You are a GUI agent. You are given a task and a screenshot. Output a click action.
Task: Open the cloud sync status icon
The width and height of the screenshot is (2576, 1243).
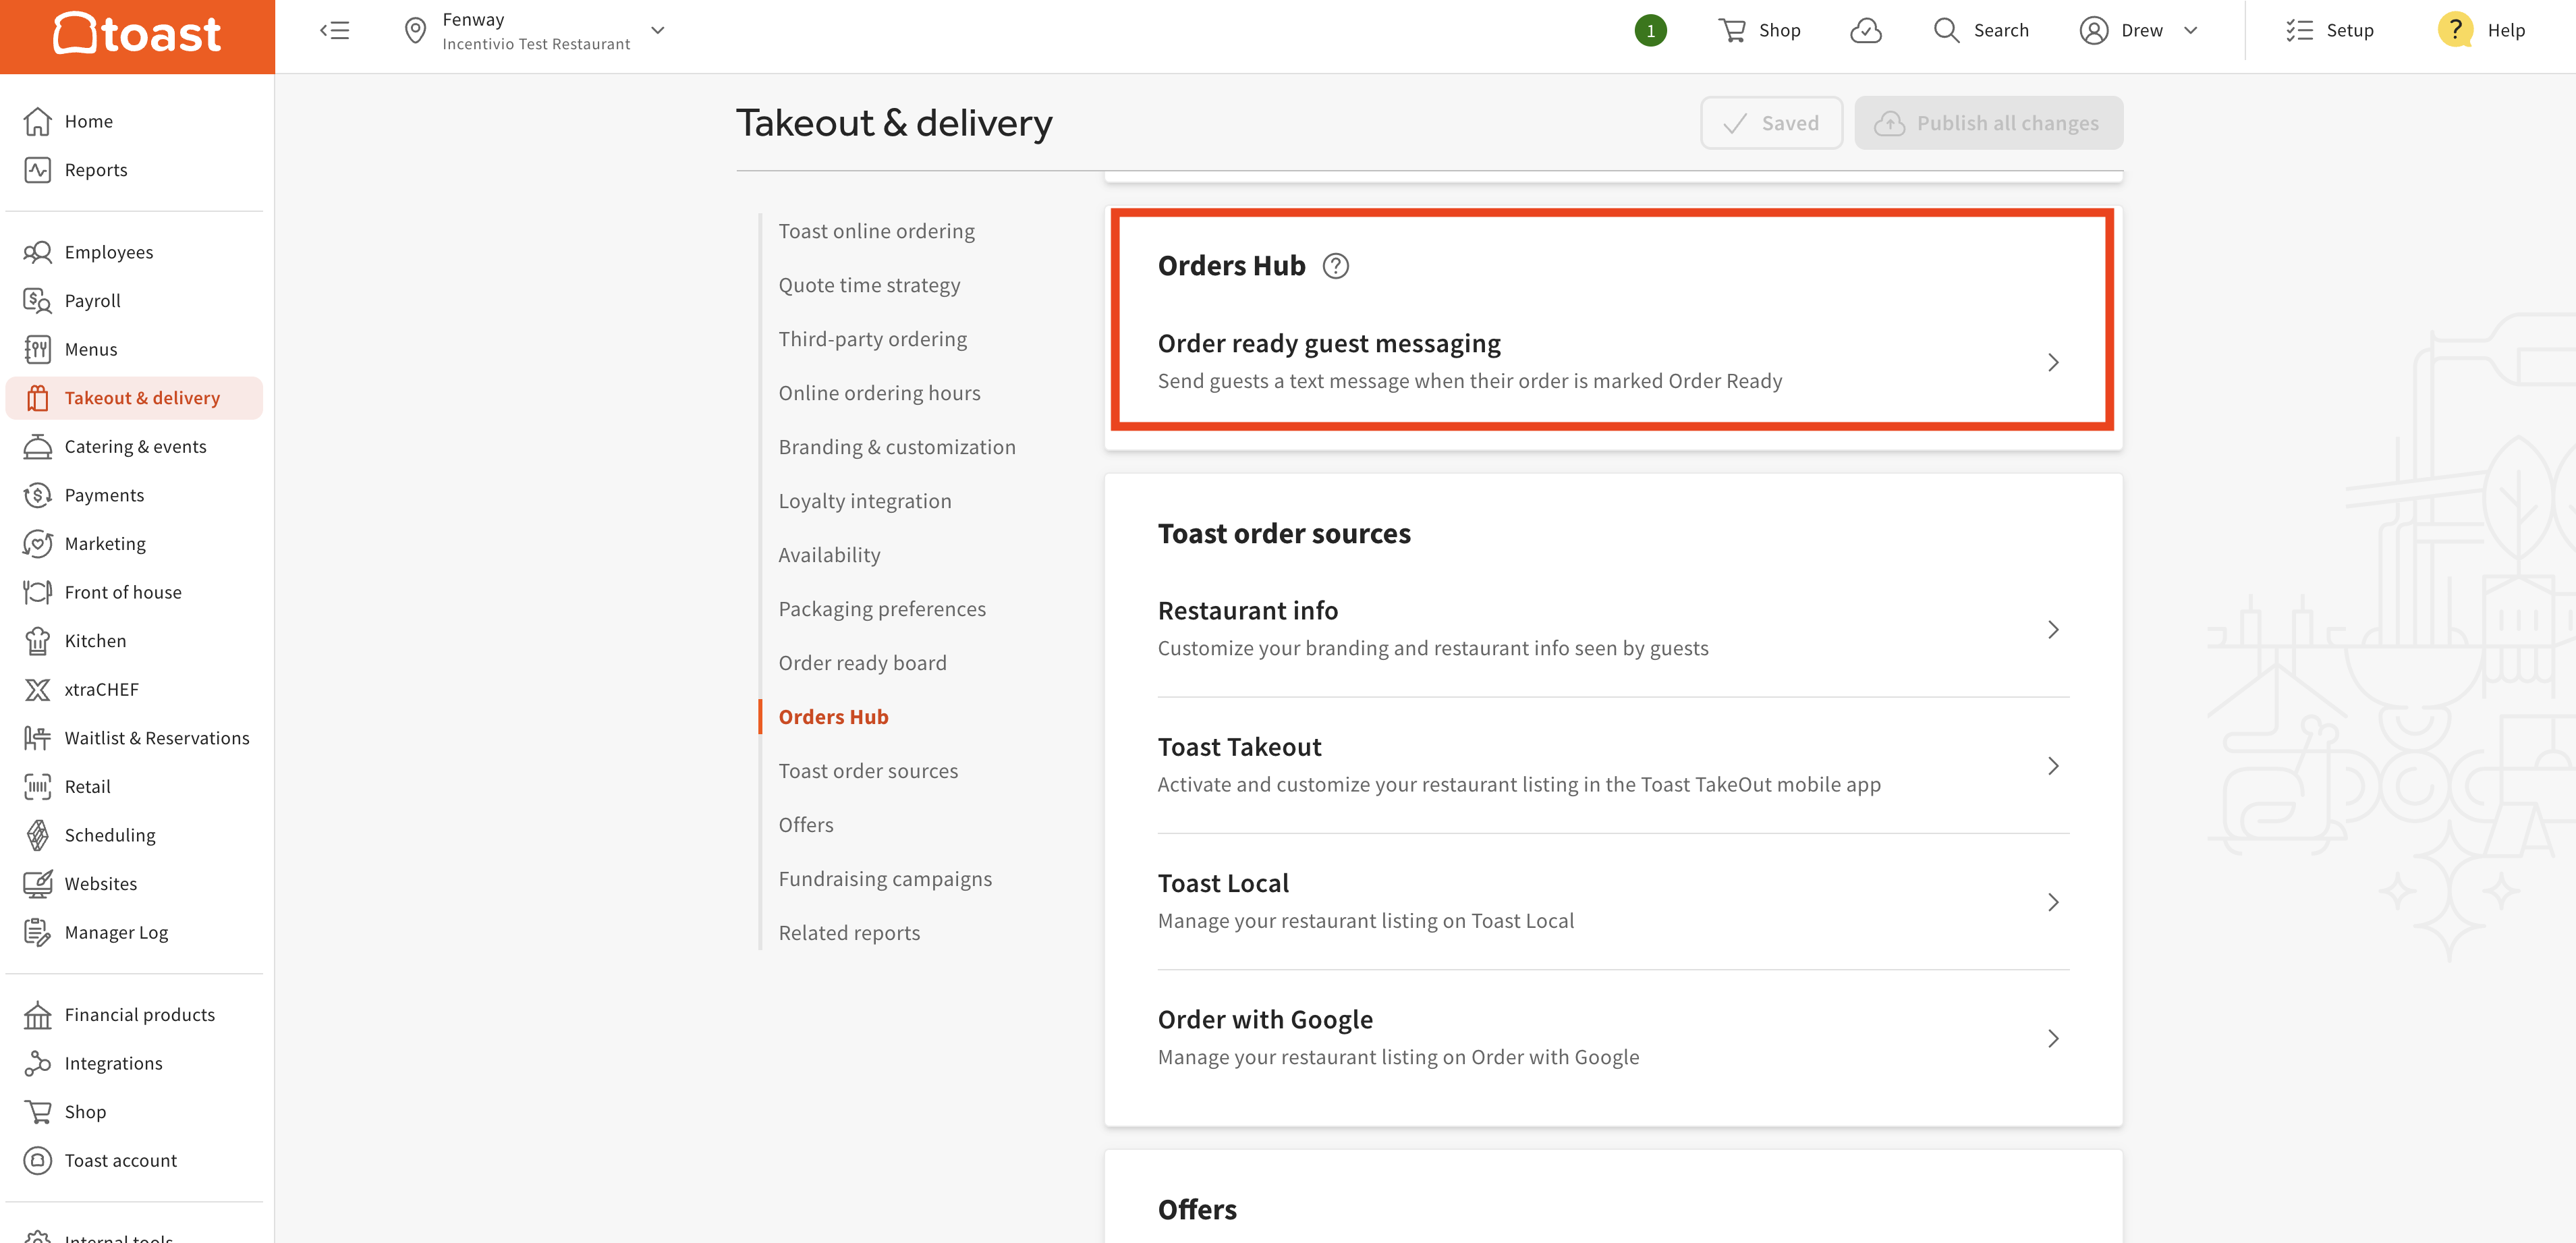1865,30
